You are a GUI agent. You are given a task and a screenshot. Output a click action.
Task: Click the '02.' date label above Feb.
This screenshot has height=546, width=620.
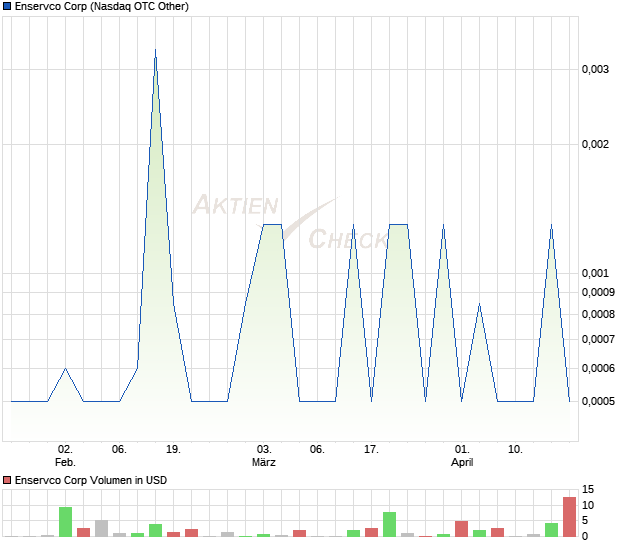point(65,450)
